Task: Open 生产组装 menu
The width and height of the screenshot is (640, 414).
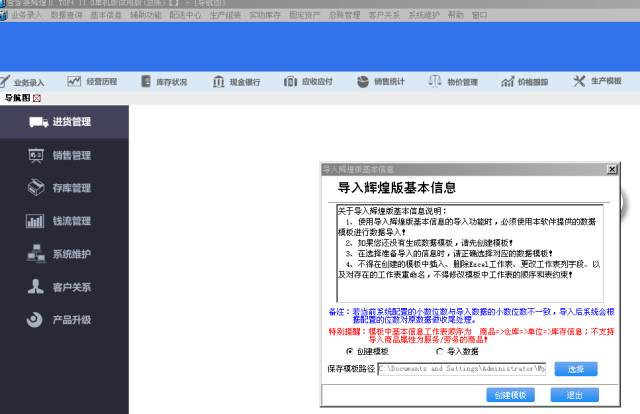Action: tap(225, 15)
